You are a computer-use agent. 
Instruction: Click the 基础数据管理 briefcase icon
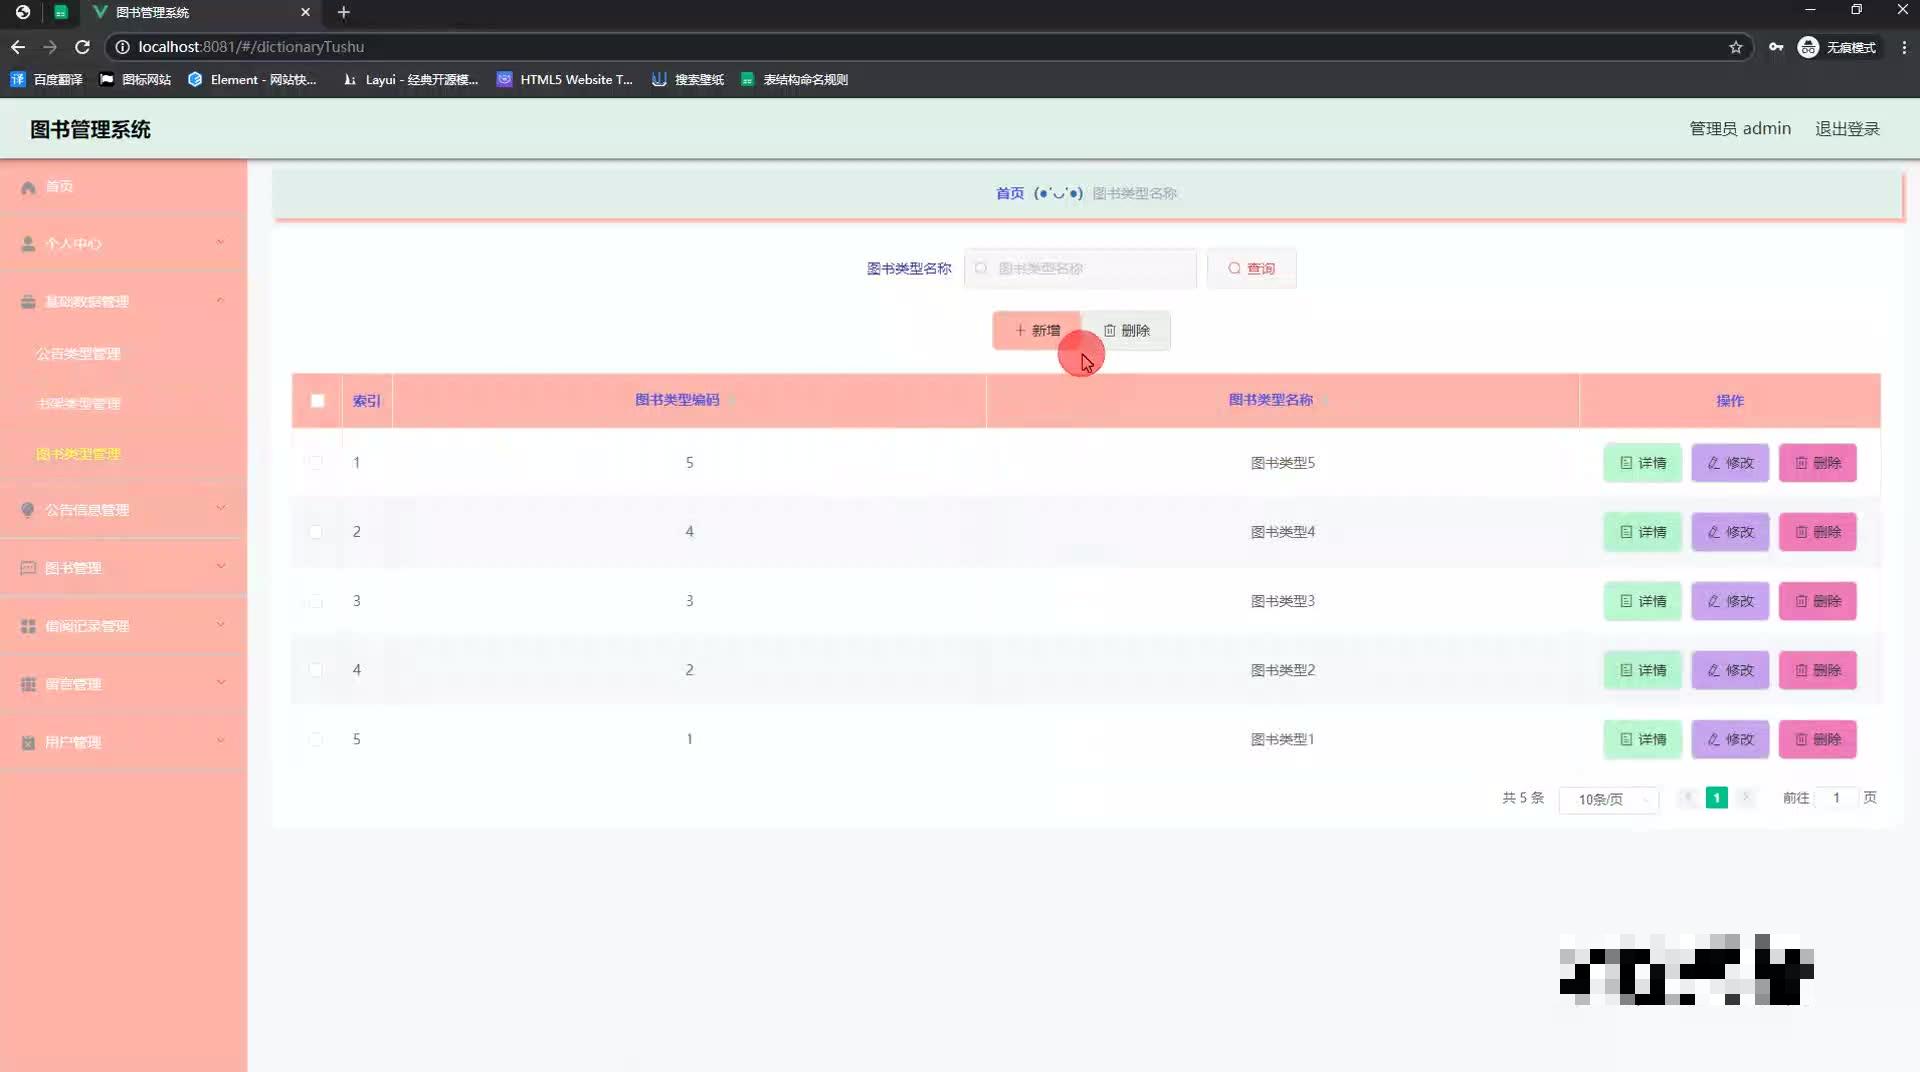[x=26, y=300]
